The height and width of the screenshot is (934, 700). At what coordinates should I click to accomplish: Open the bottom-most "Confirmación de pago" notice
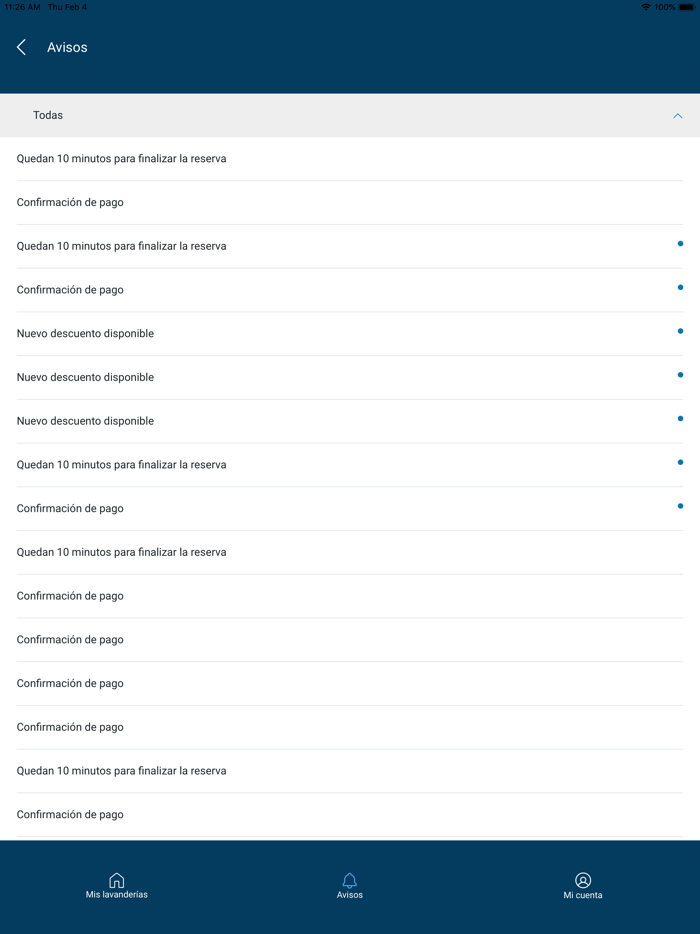(70, 815)
